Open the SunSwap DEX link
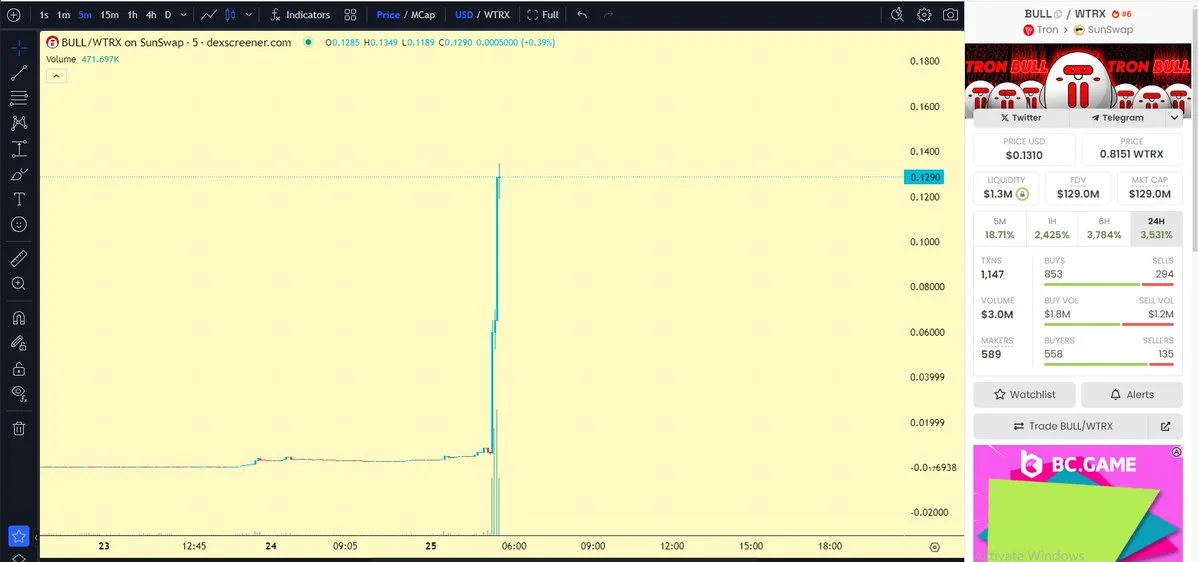The image size is (1199, 562). coord(1103,30)
